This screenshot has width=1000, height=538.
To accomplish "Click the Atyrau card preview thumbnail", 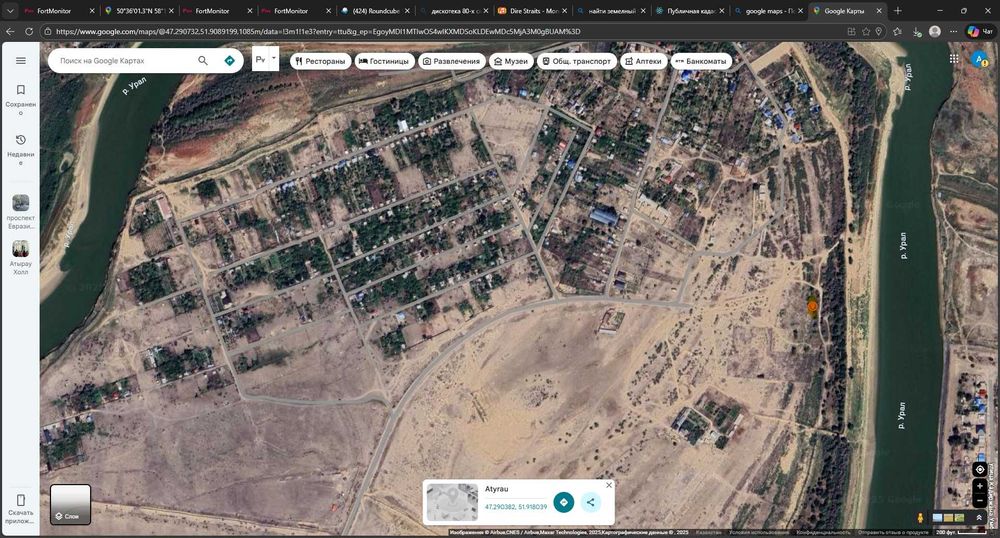I will click(452, 502).
